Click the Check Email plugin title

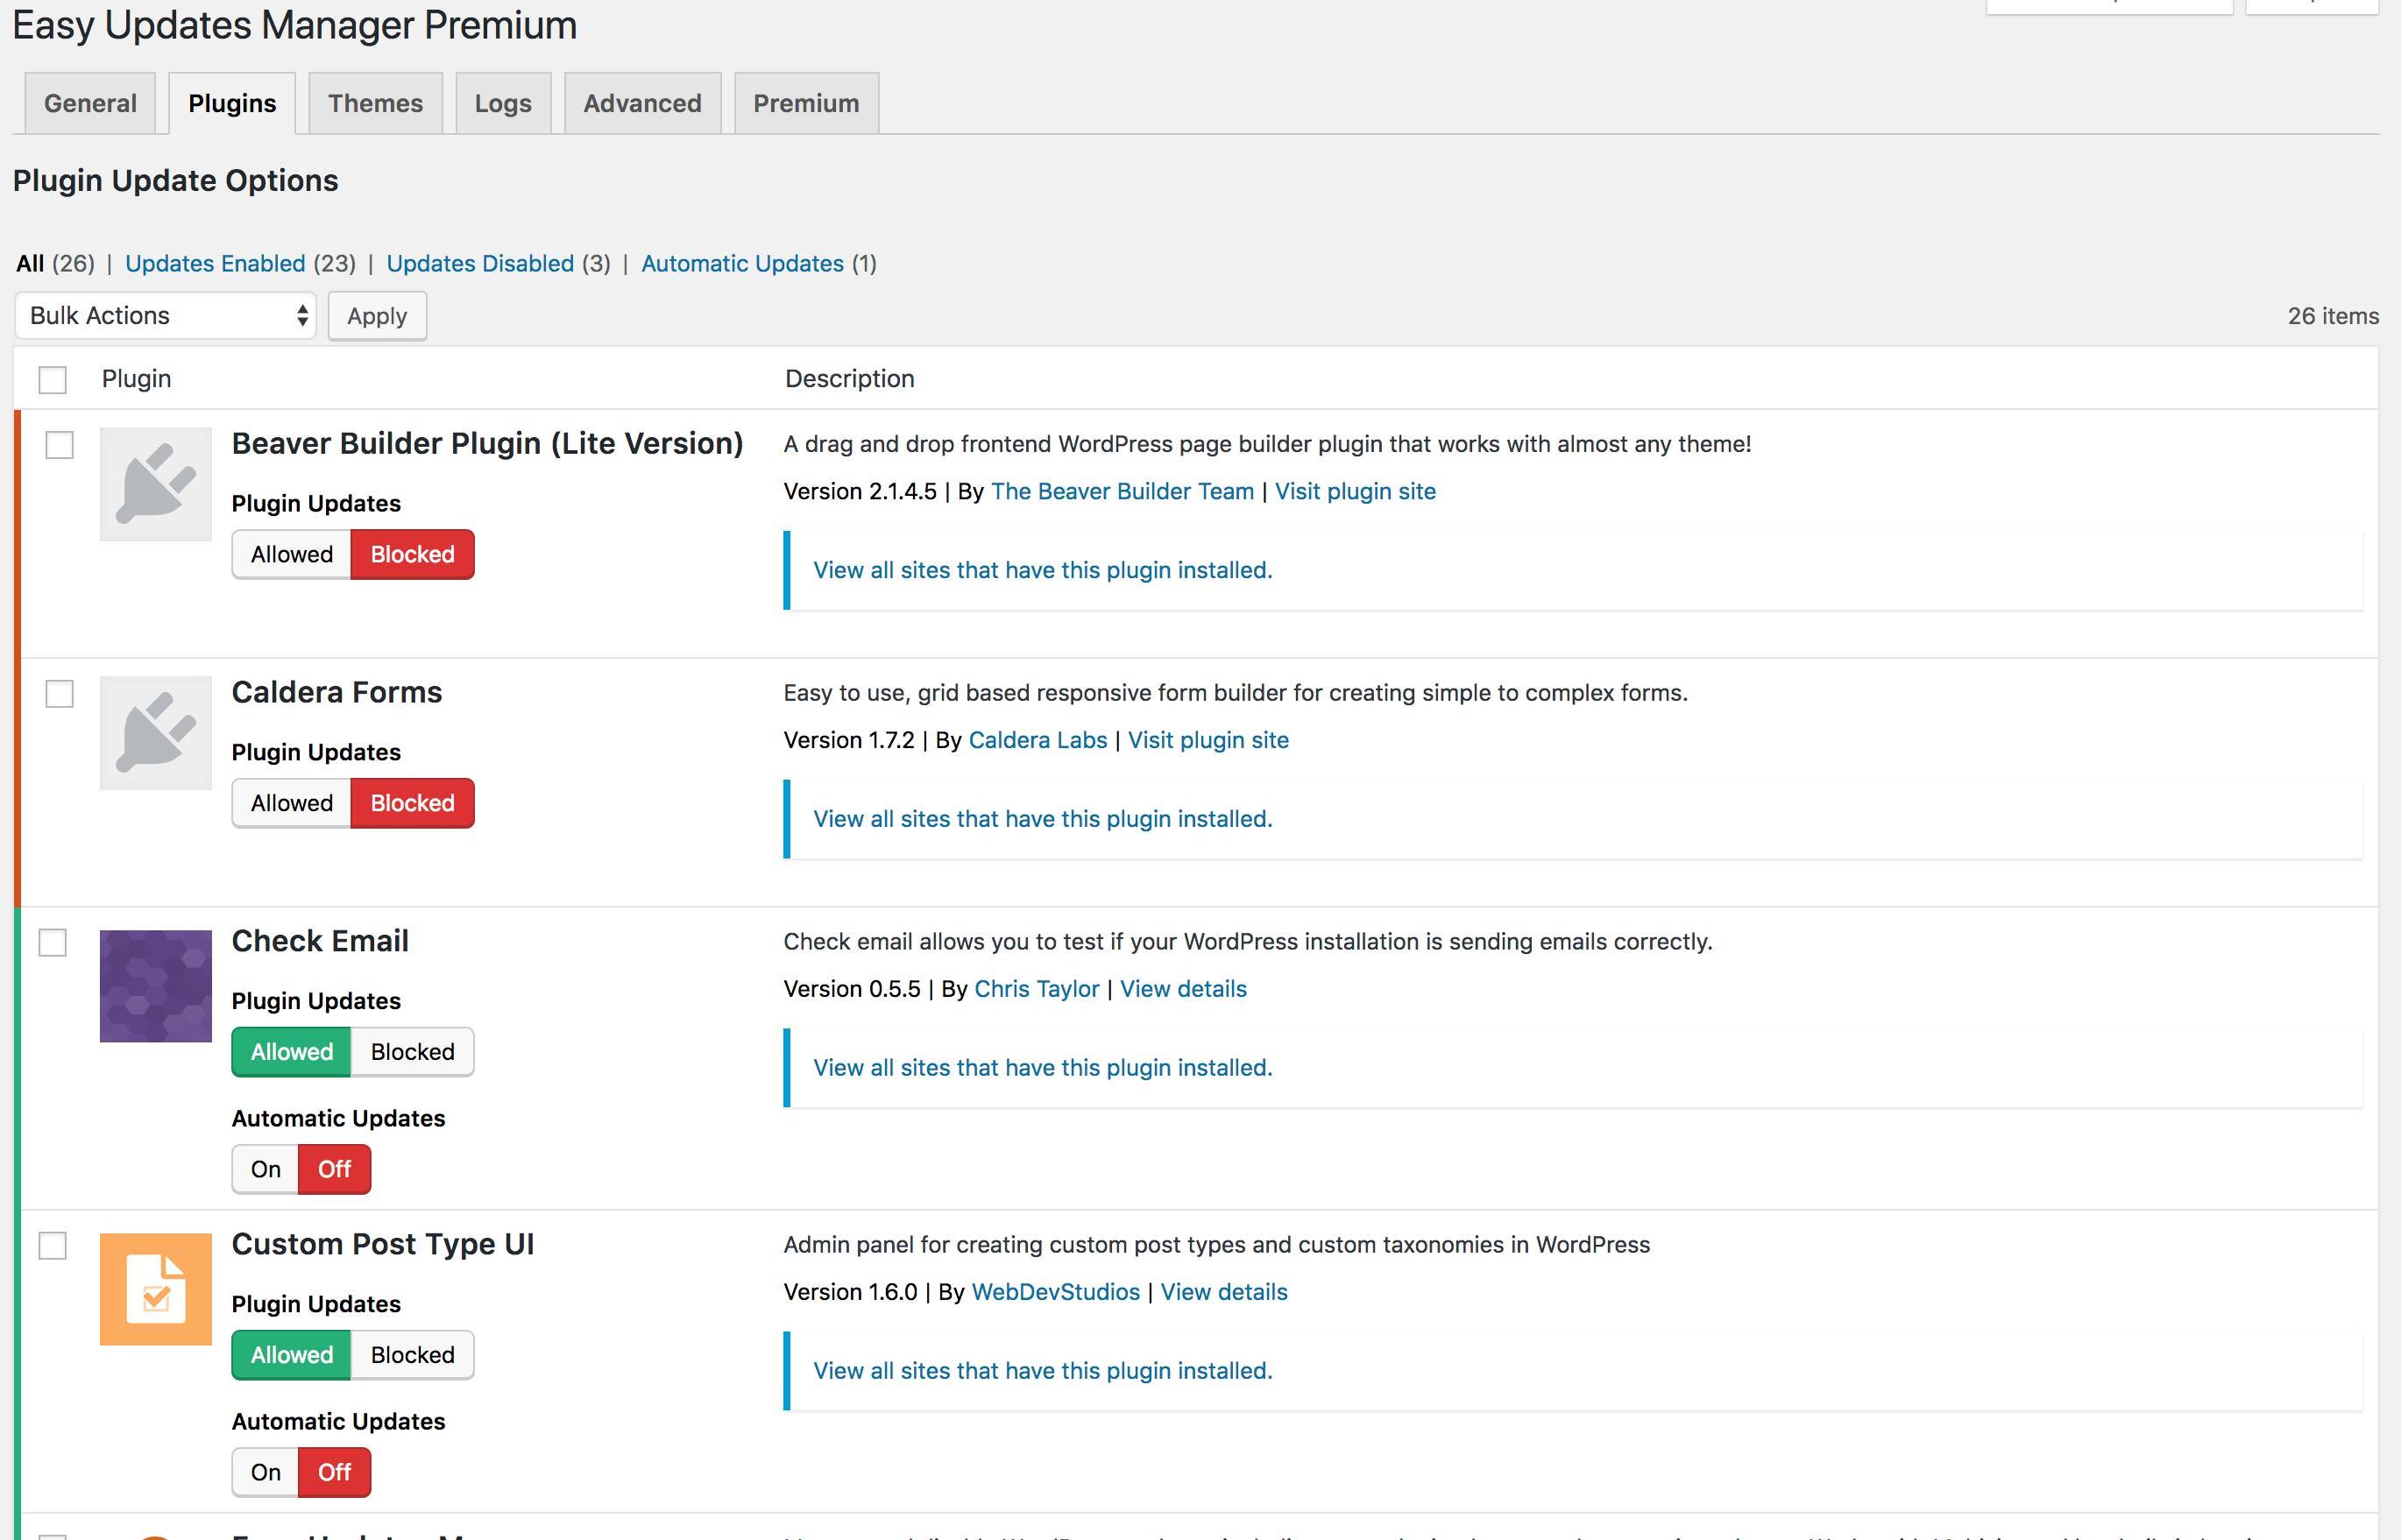(x=320, y=941)
